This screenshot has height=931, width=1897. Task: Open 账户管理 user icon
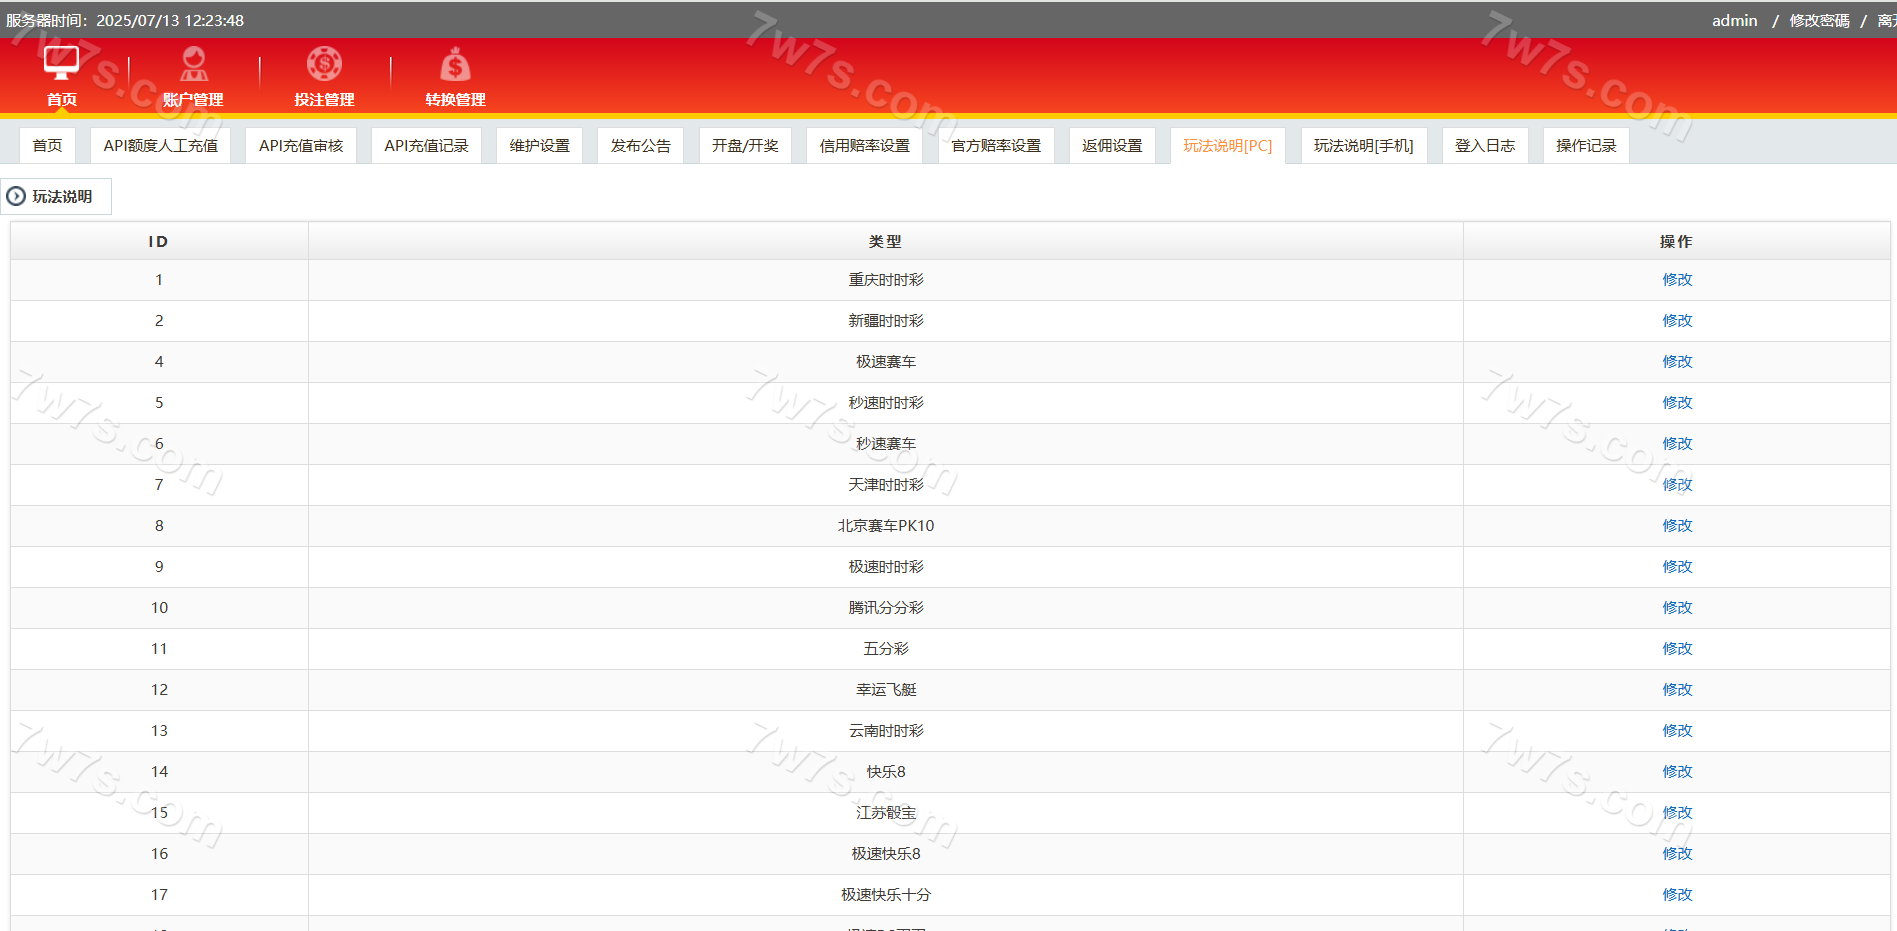tap(193, 64)
